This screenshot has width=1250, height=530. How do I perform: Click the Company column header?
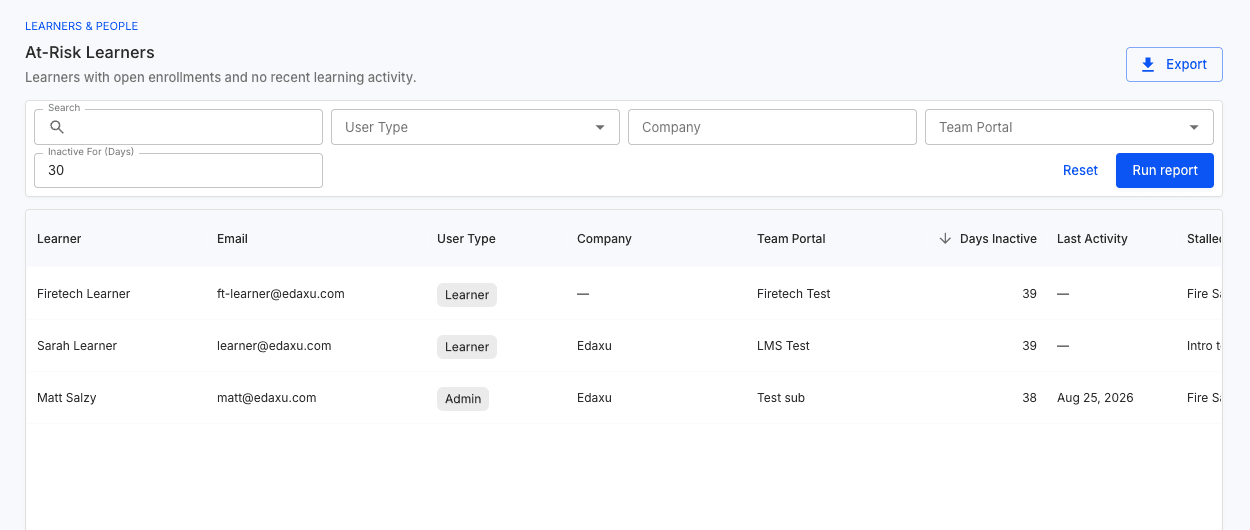point(604,239)
